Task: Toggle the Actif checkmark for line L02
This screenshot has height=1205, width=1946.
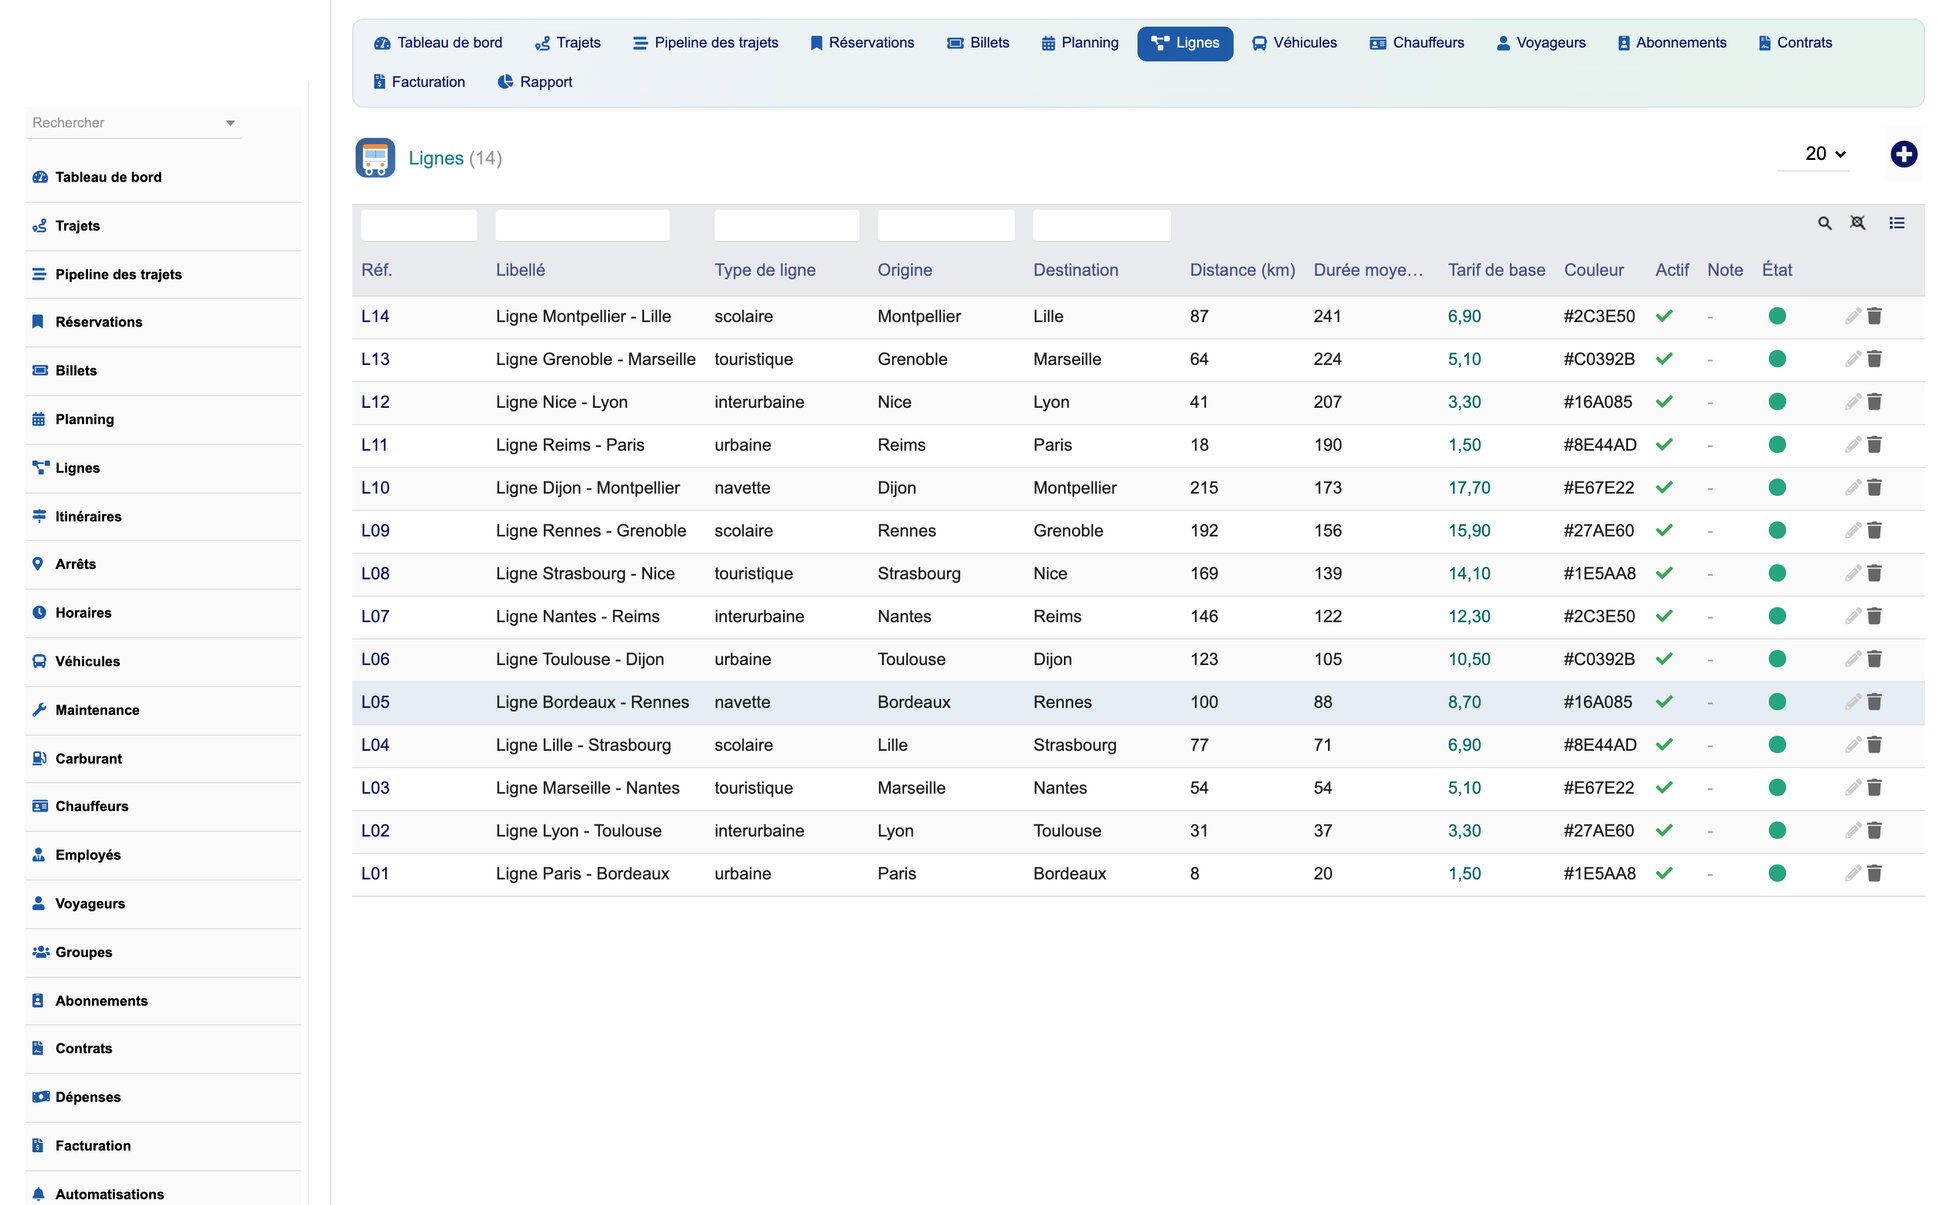Action: [x=1664, y=830]
